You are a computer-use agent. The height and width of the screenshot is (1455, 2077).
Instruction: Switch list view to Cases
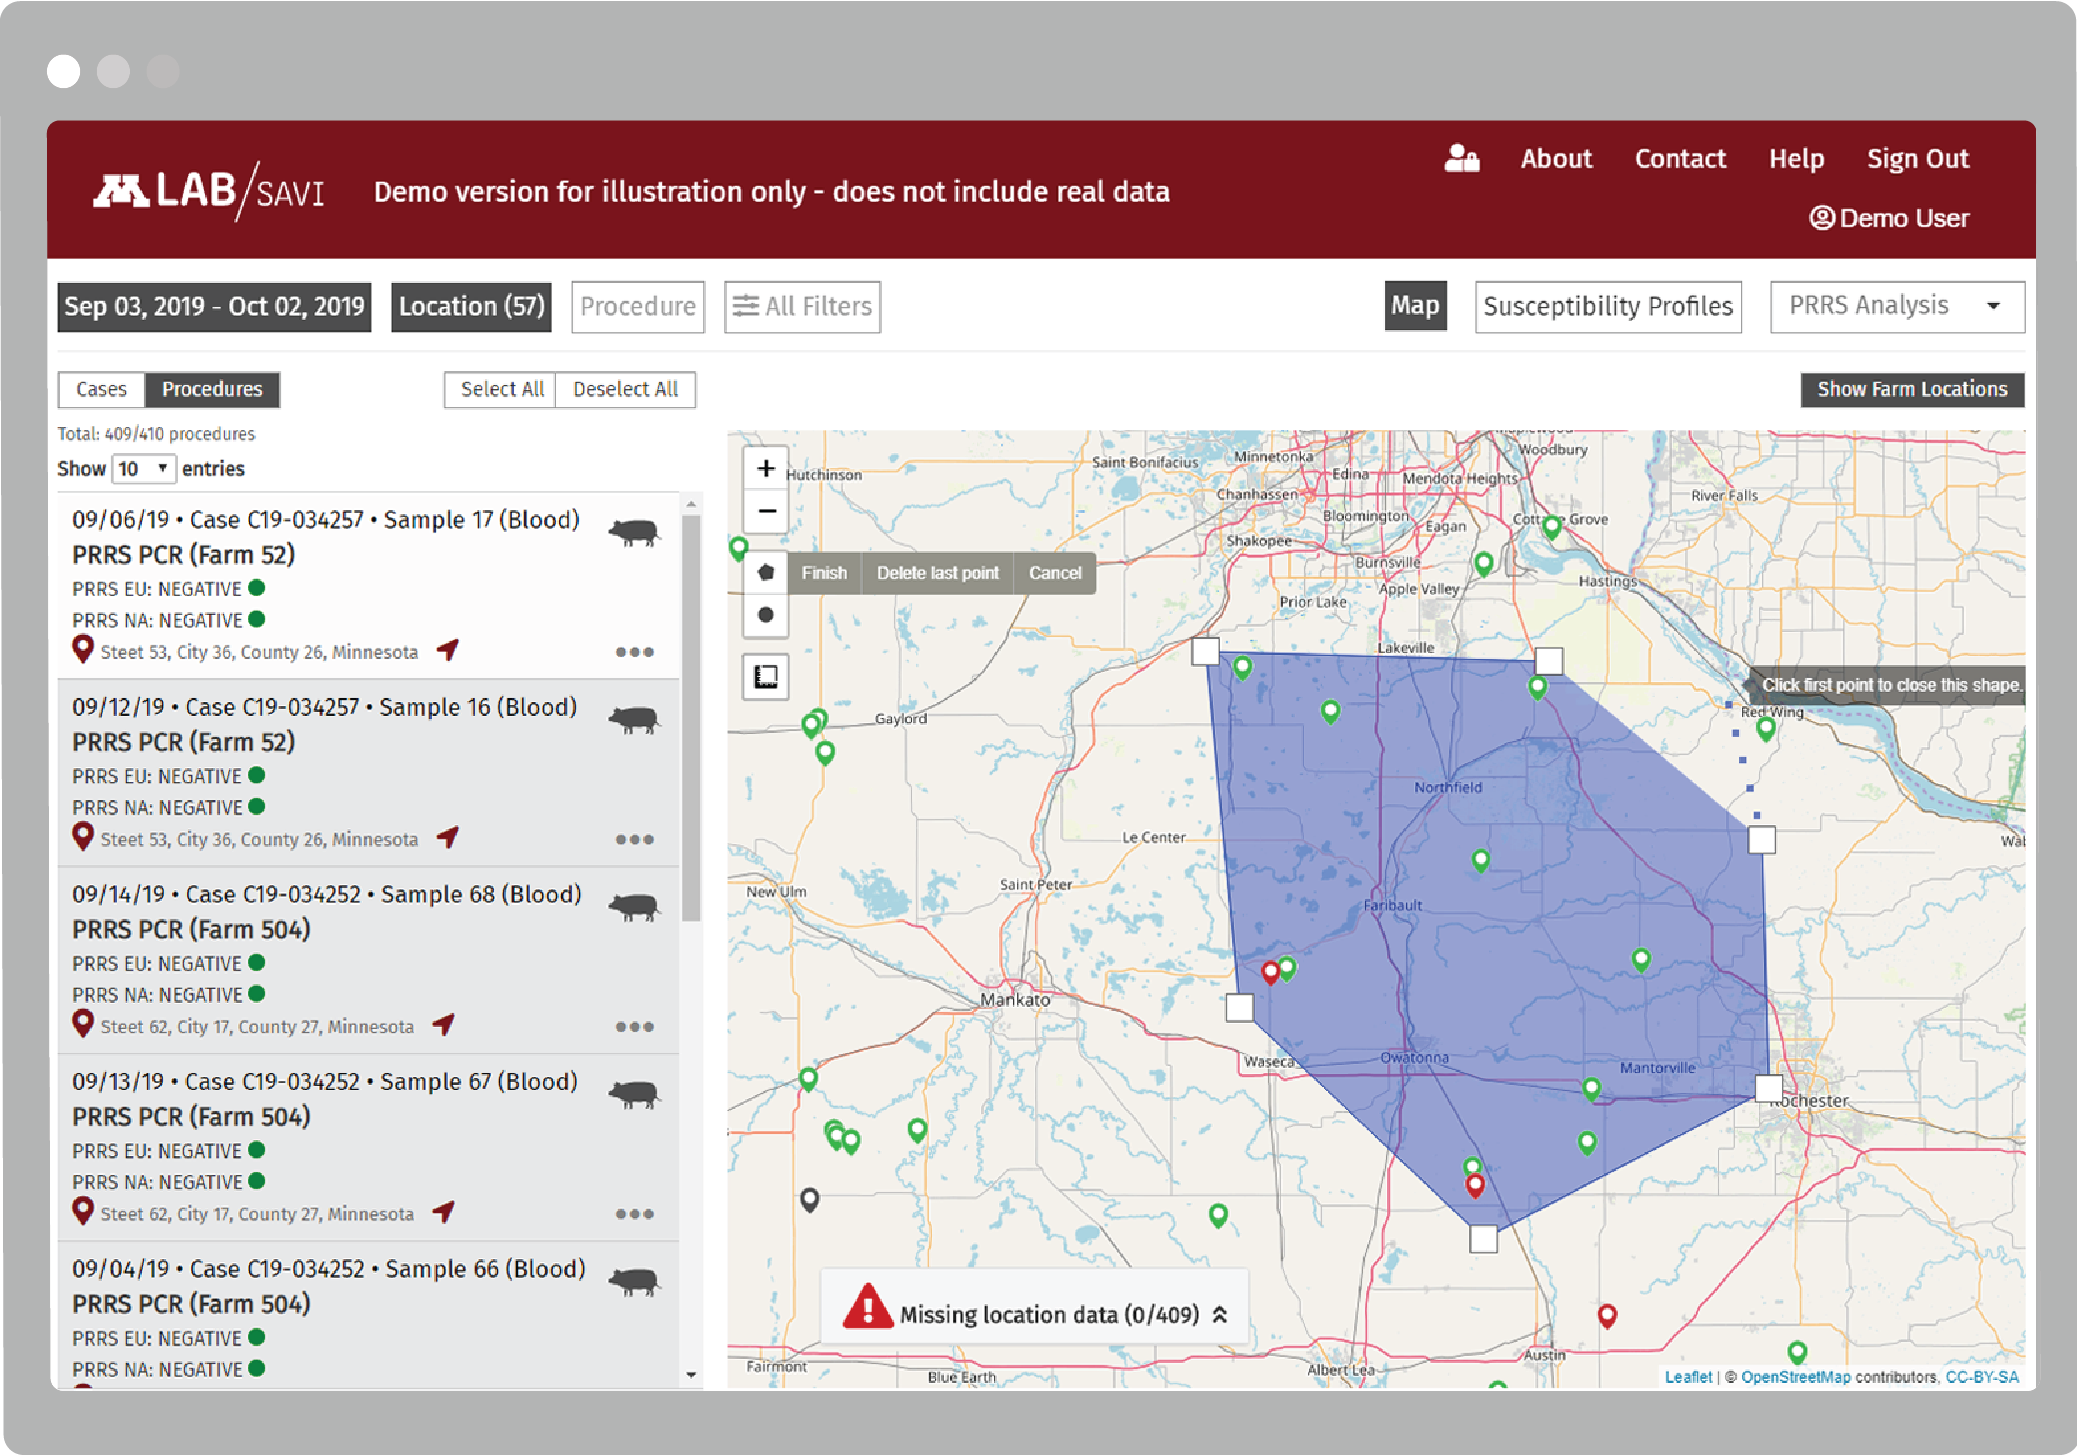[x=102, y=389]
